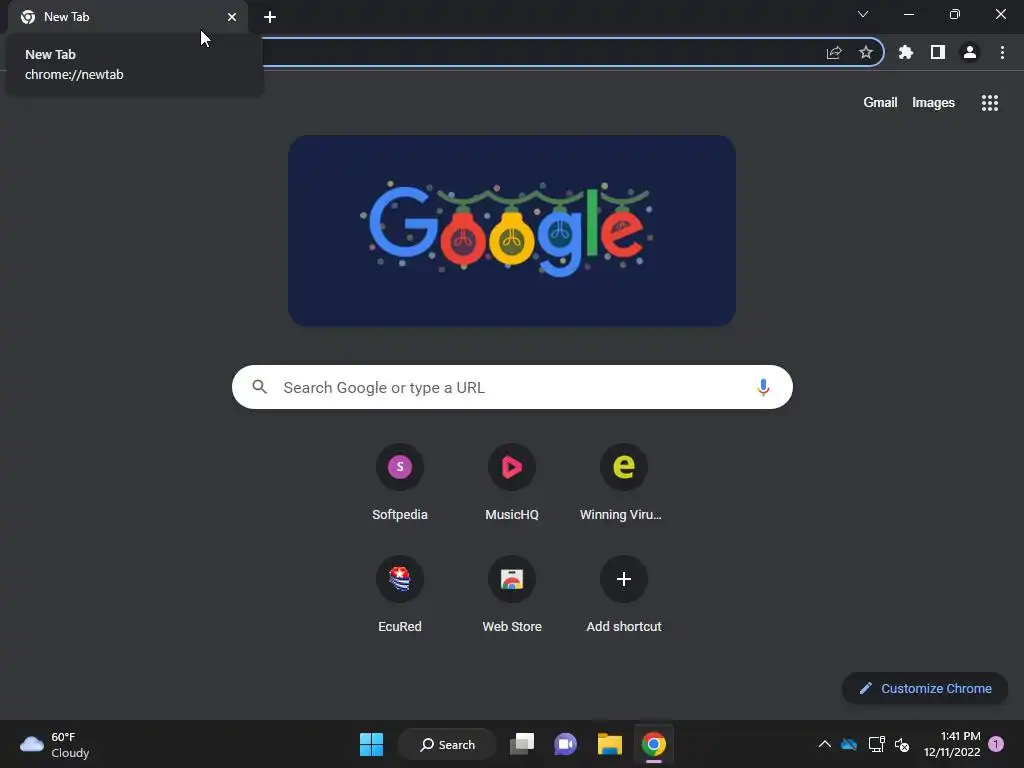This screenshot has width=1024, height=768.
Task: Open a new tab with plus button
Action: coord(270,17)
